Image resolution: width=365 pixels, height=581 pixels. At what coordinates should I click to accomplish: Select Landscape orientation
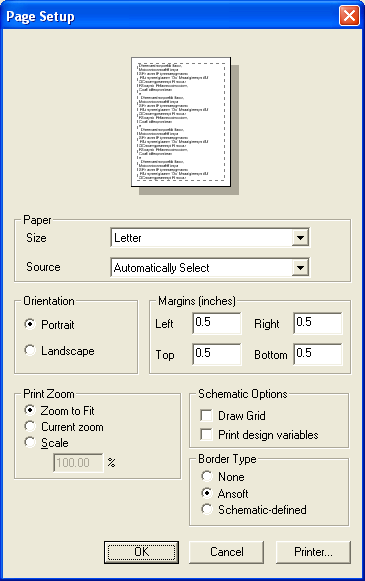pyautogui.click(x=30, y=350)
